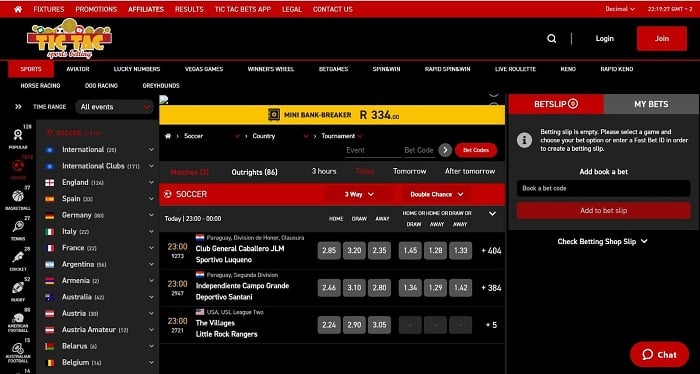Open the Decimal odds format dropdown
The width and height of the screenshot is (700, 374).
[x=620, y=9]
